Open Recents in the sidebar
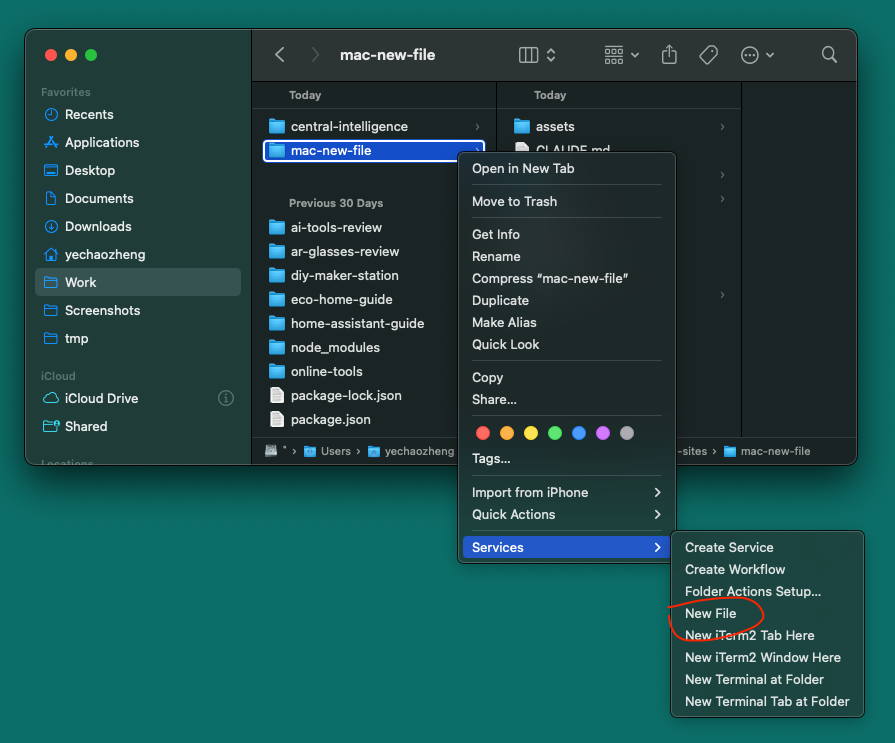The height and width of the screenshot is (743, 895). coord(138,115)
